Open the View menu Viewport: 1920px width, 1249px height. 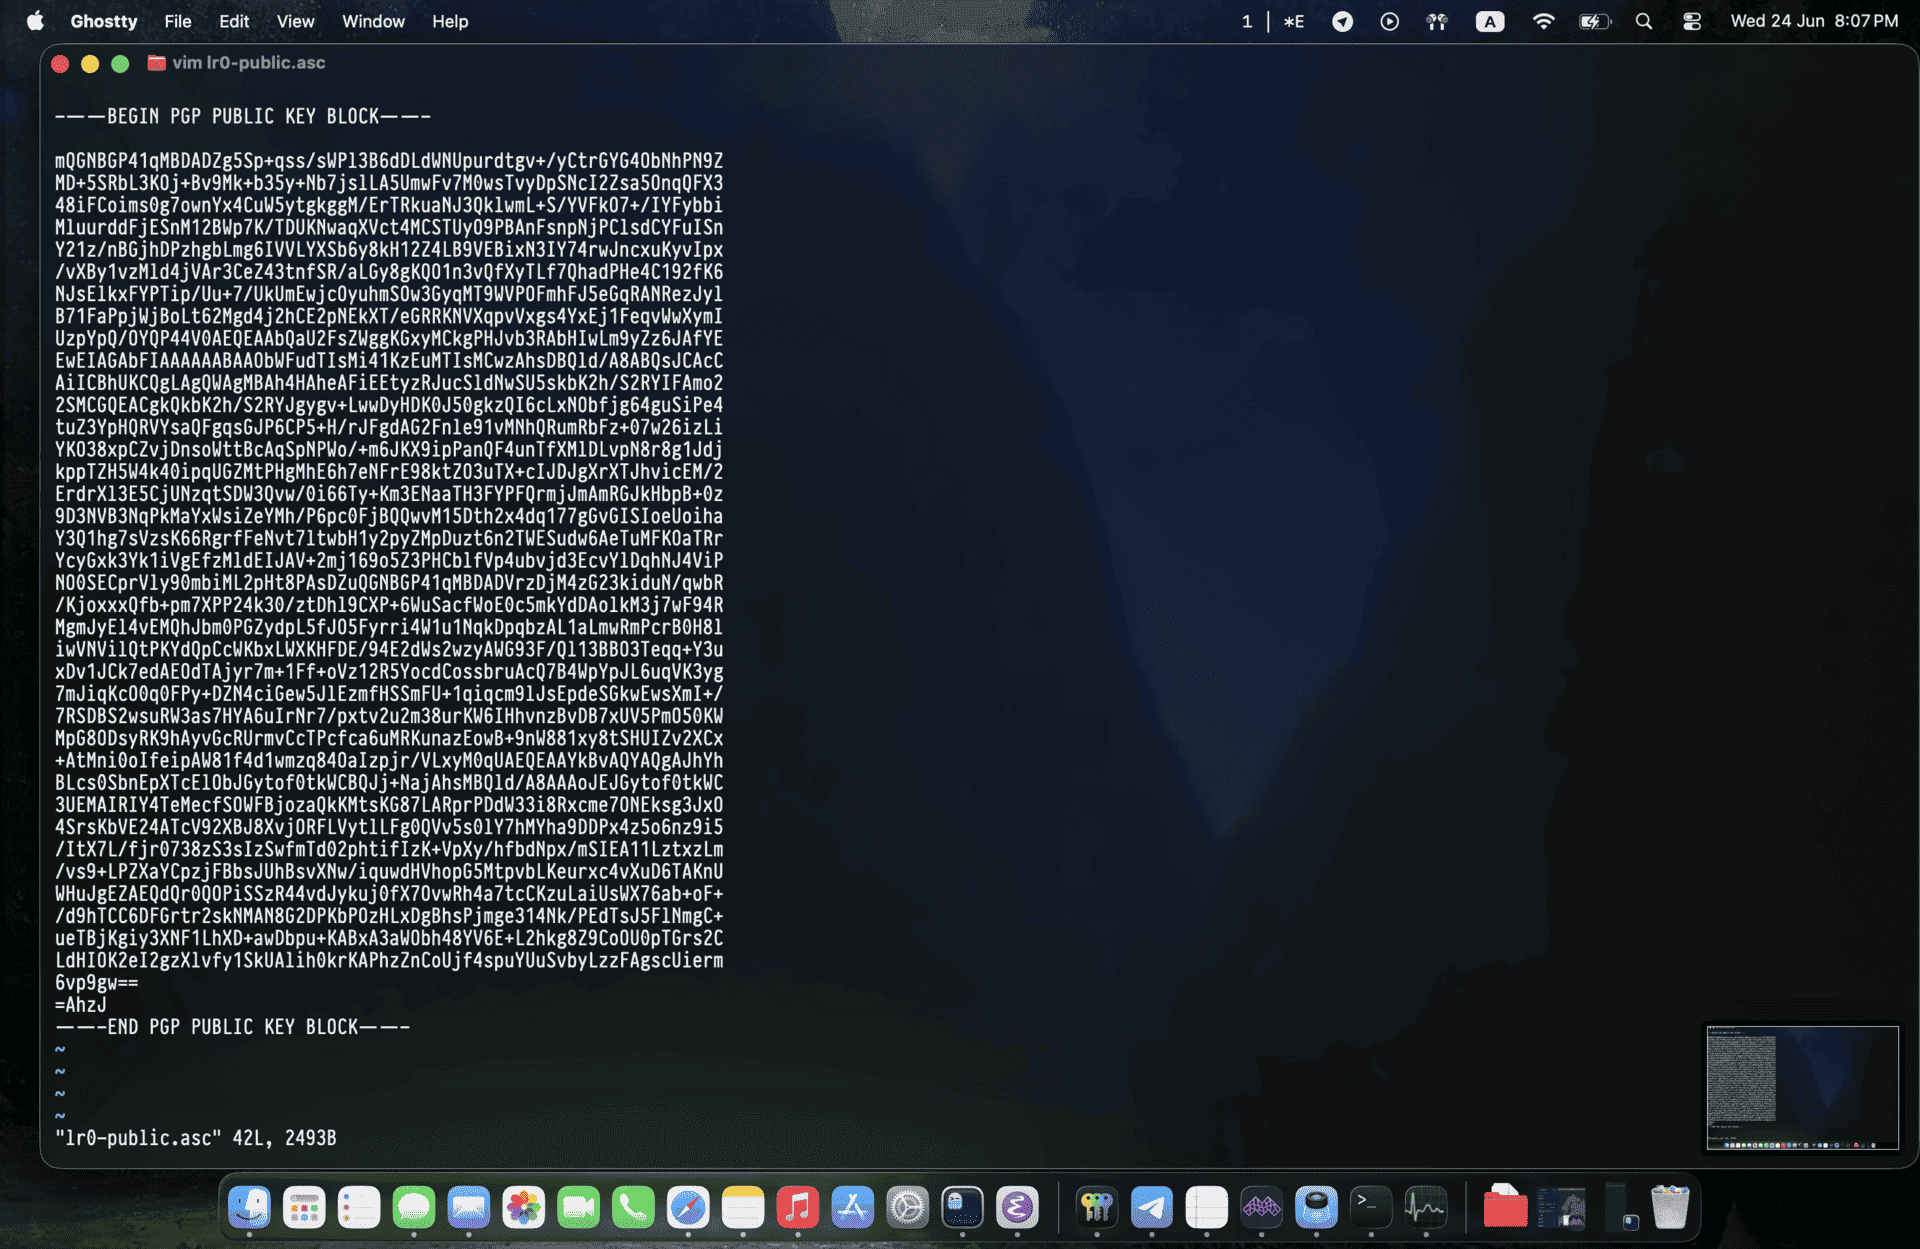click(x=295, y=21)
